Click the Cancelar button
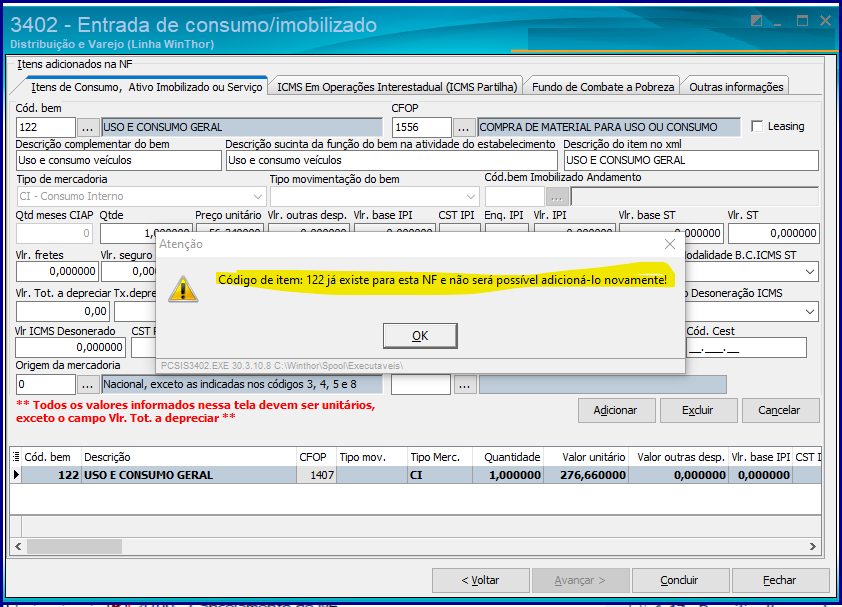The image size is (842, 607). (x=780, y=410)
